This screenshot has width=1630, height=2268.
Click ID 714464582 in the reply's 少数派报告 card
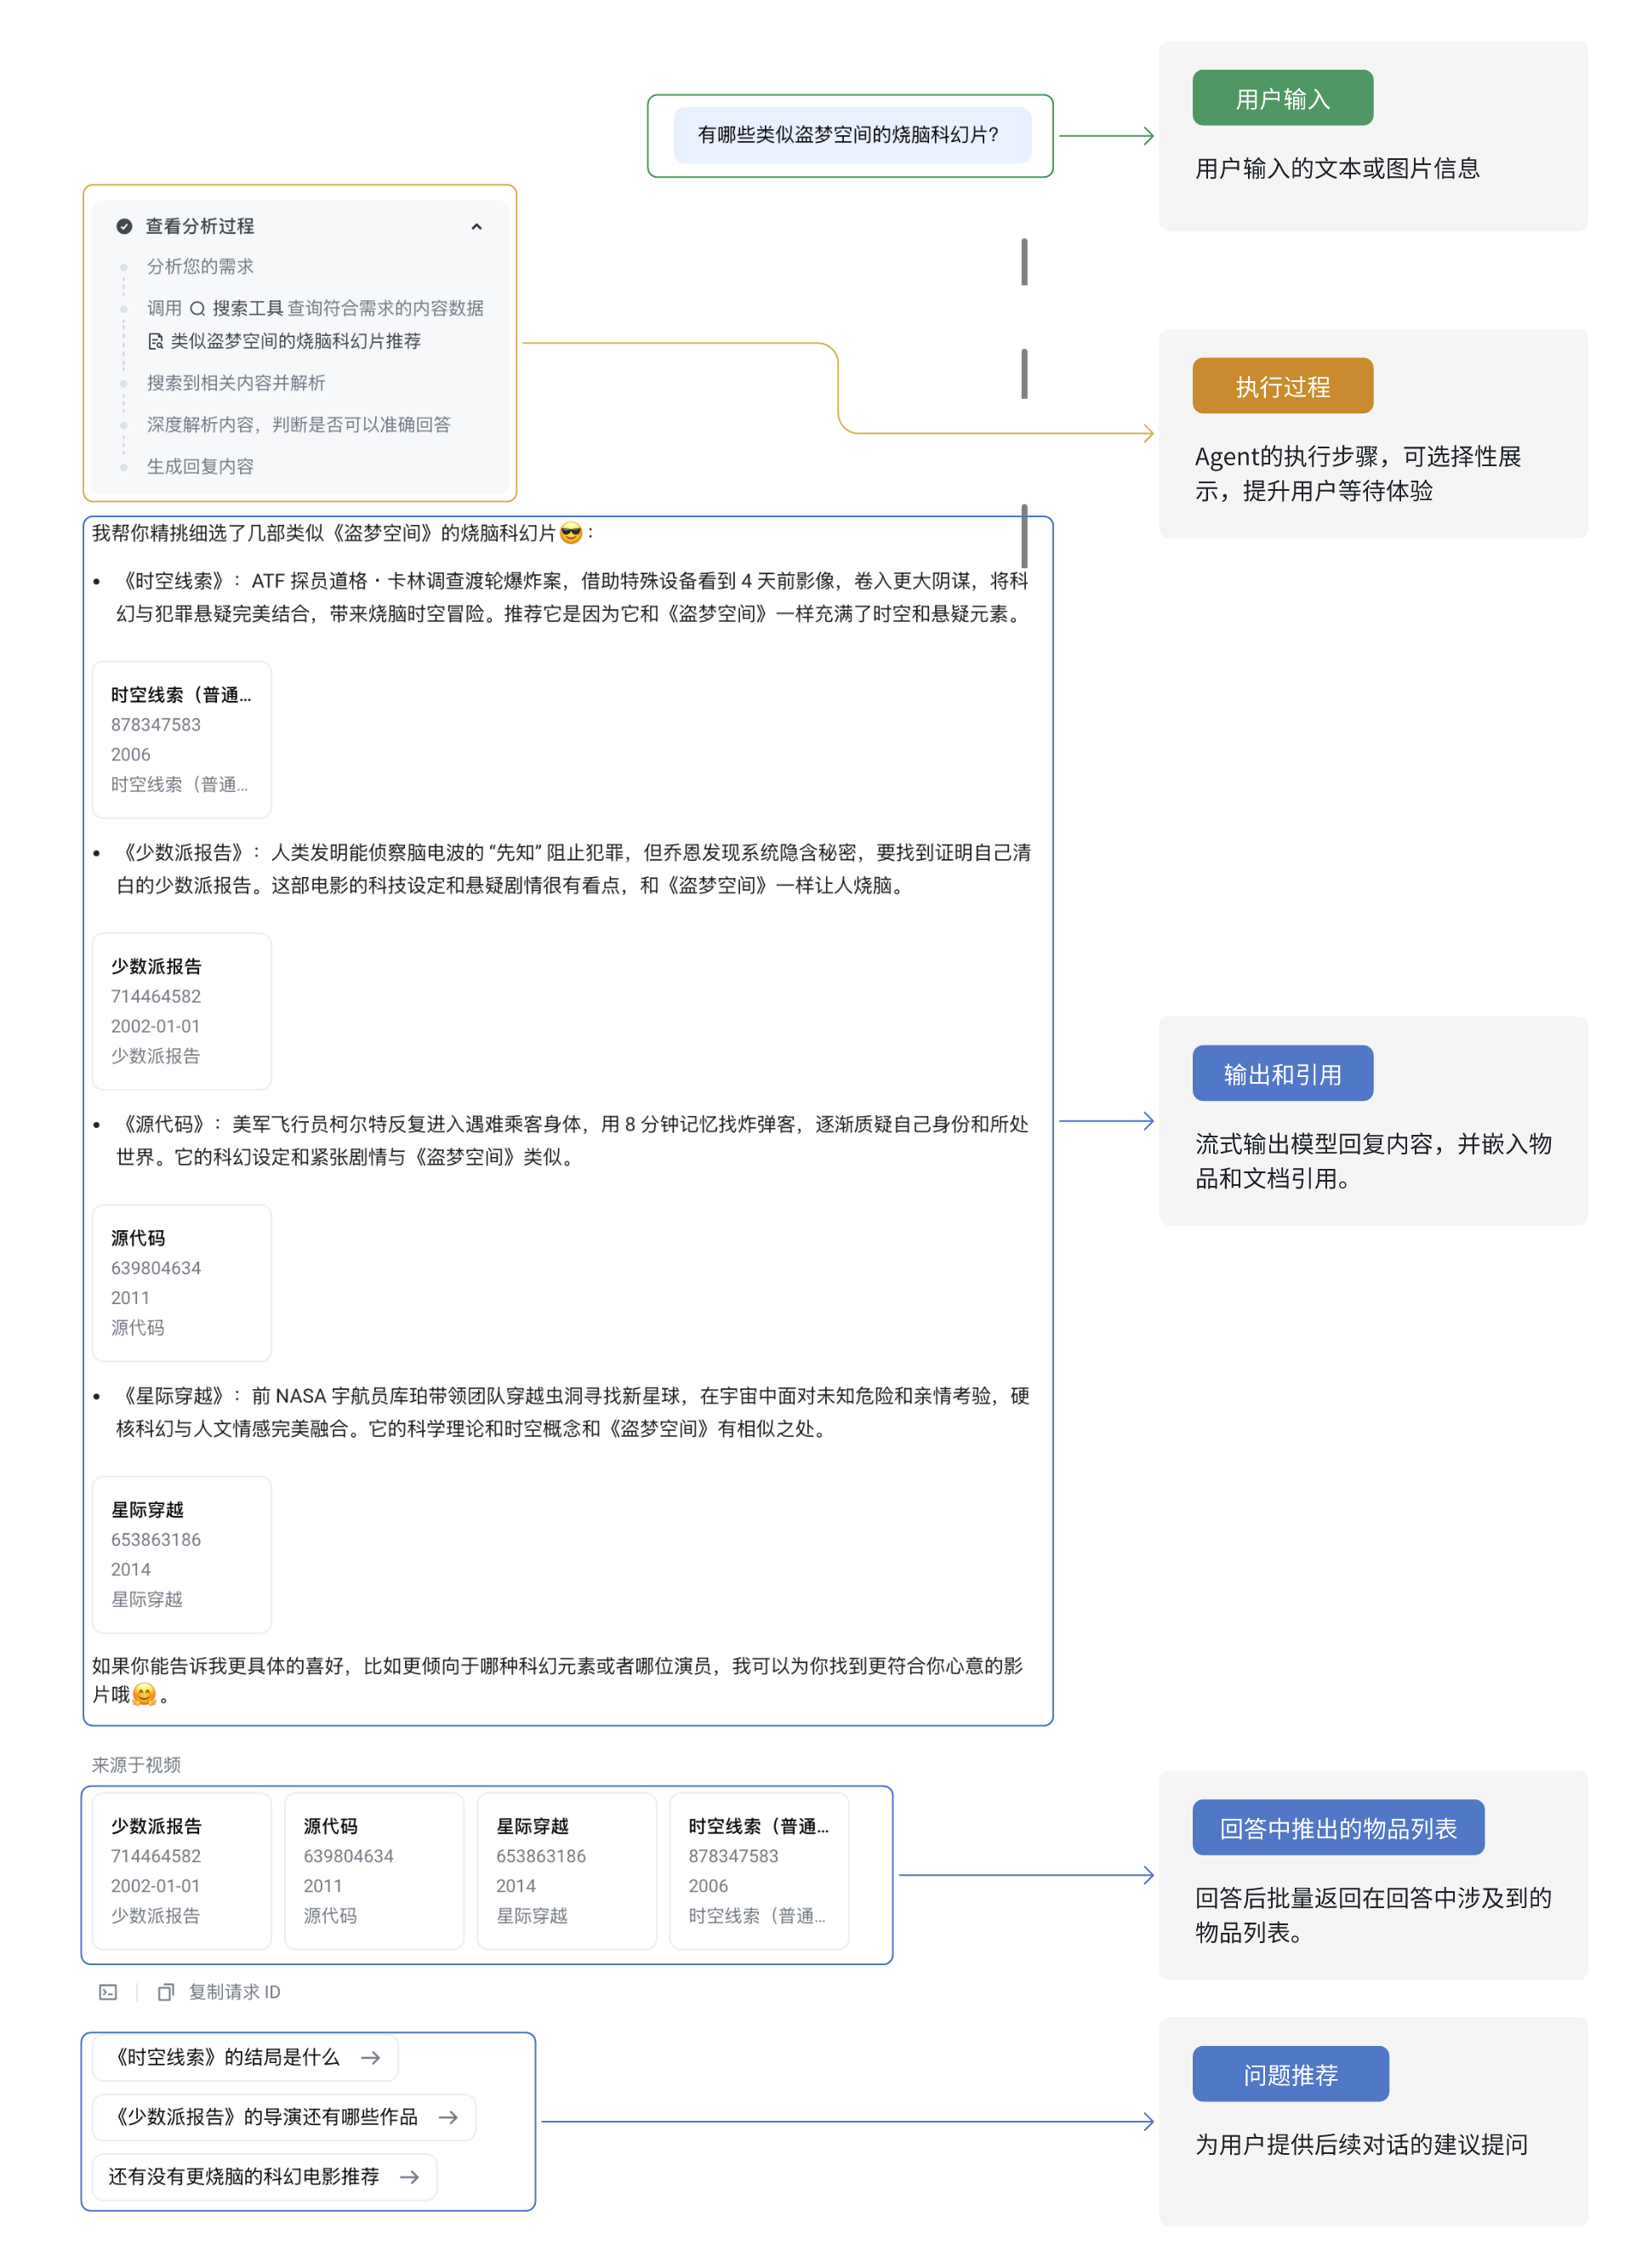point(156,997)
